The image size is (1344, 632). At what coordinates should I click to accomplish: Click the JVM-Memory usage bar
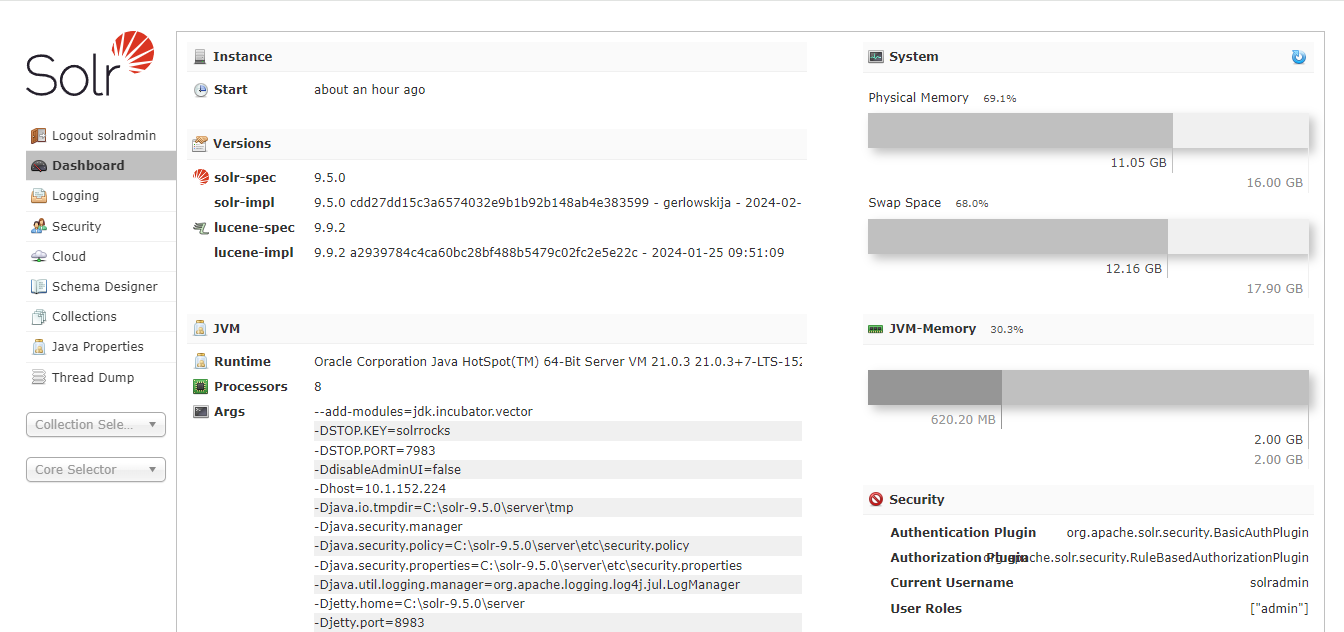[1088, 388]
